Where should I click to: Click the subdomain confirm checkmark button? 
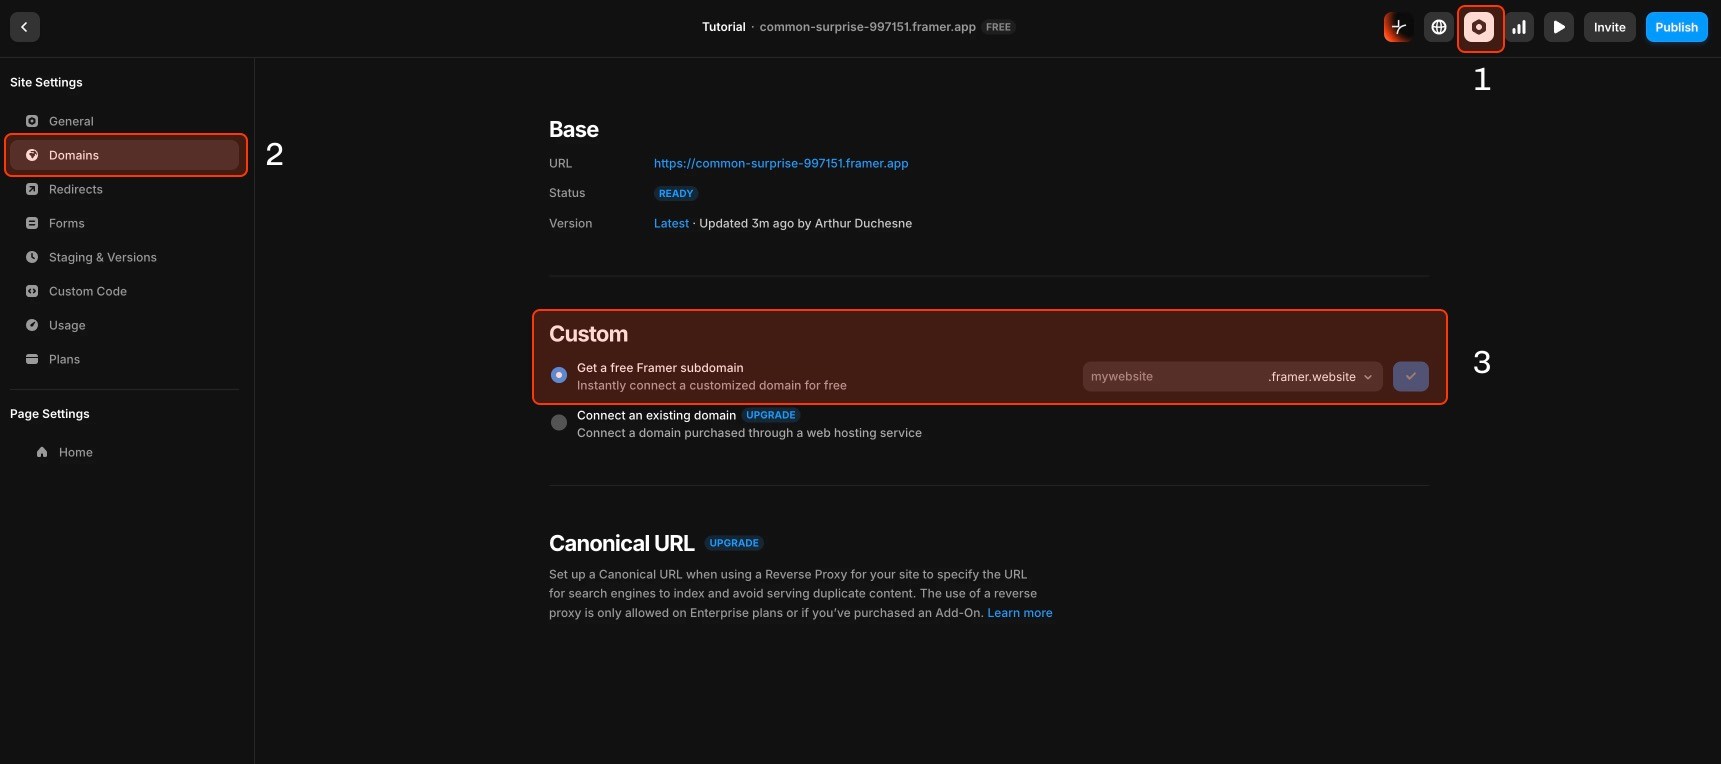click(1411, 376)
